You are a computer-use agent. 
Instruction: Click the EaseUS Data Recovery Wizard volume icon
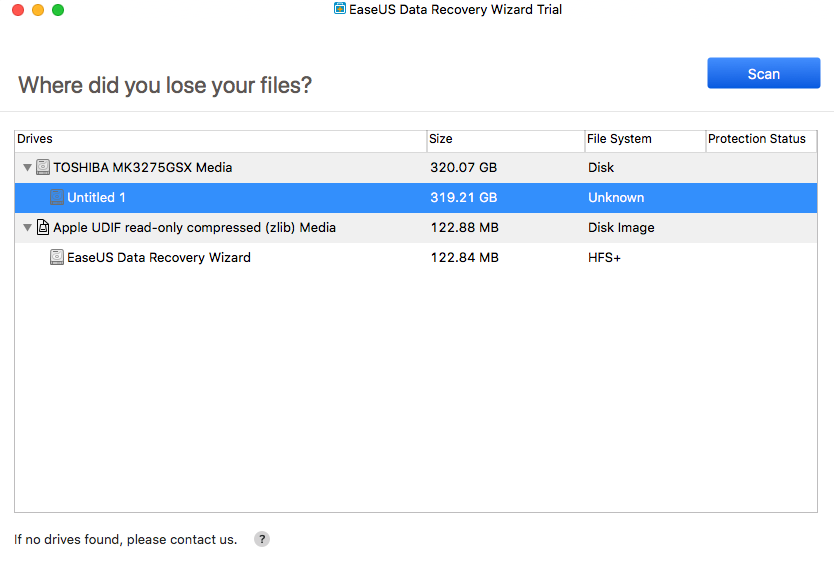click(x=57, y=257)
